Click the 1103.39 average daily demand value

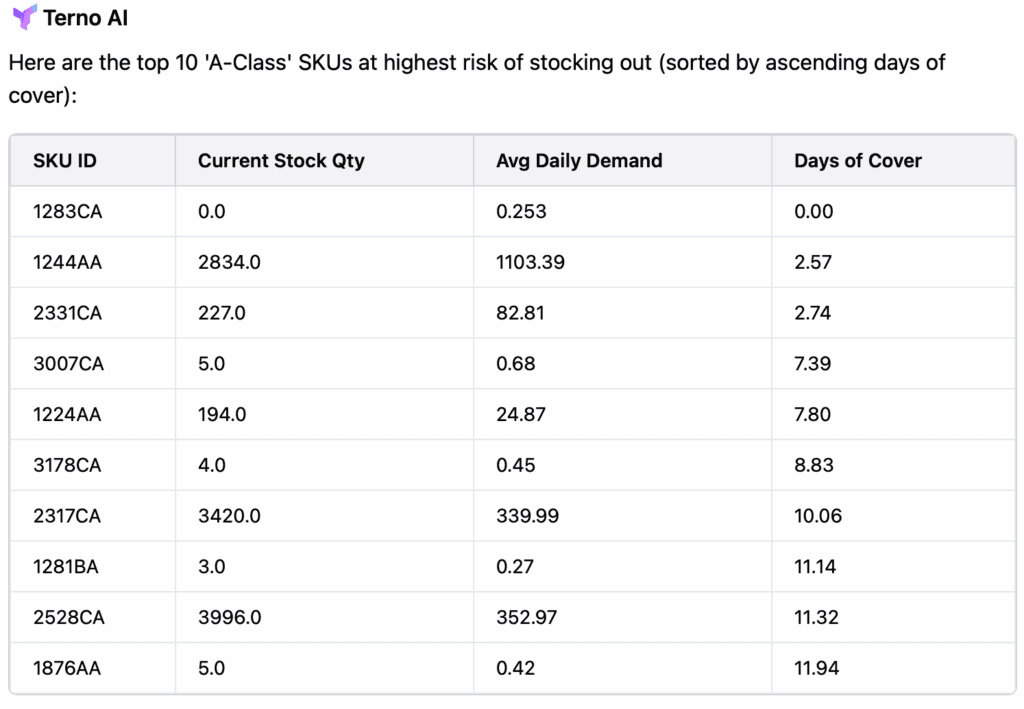tap(530, 262)
